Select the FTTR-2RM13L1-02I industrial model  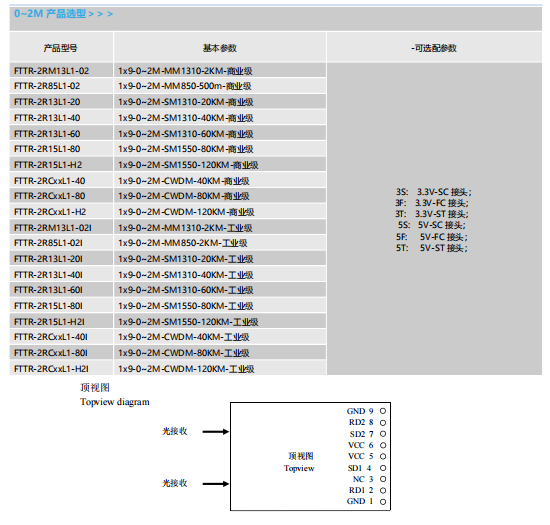coord(61,228)
